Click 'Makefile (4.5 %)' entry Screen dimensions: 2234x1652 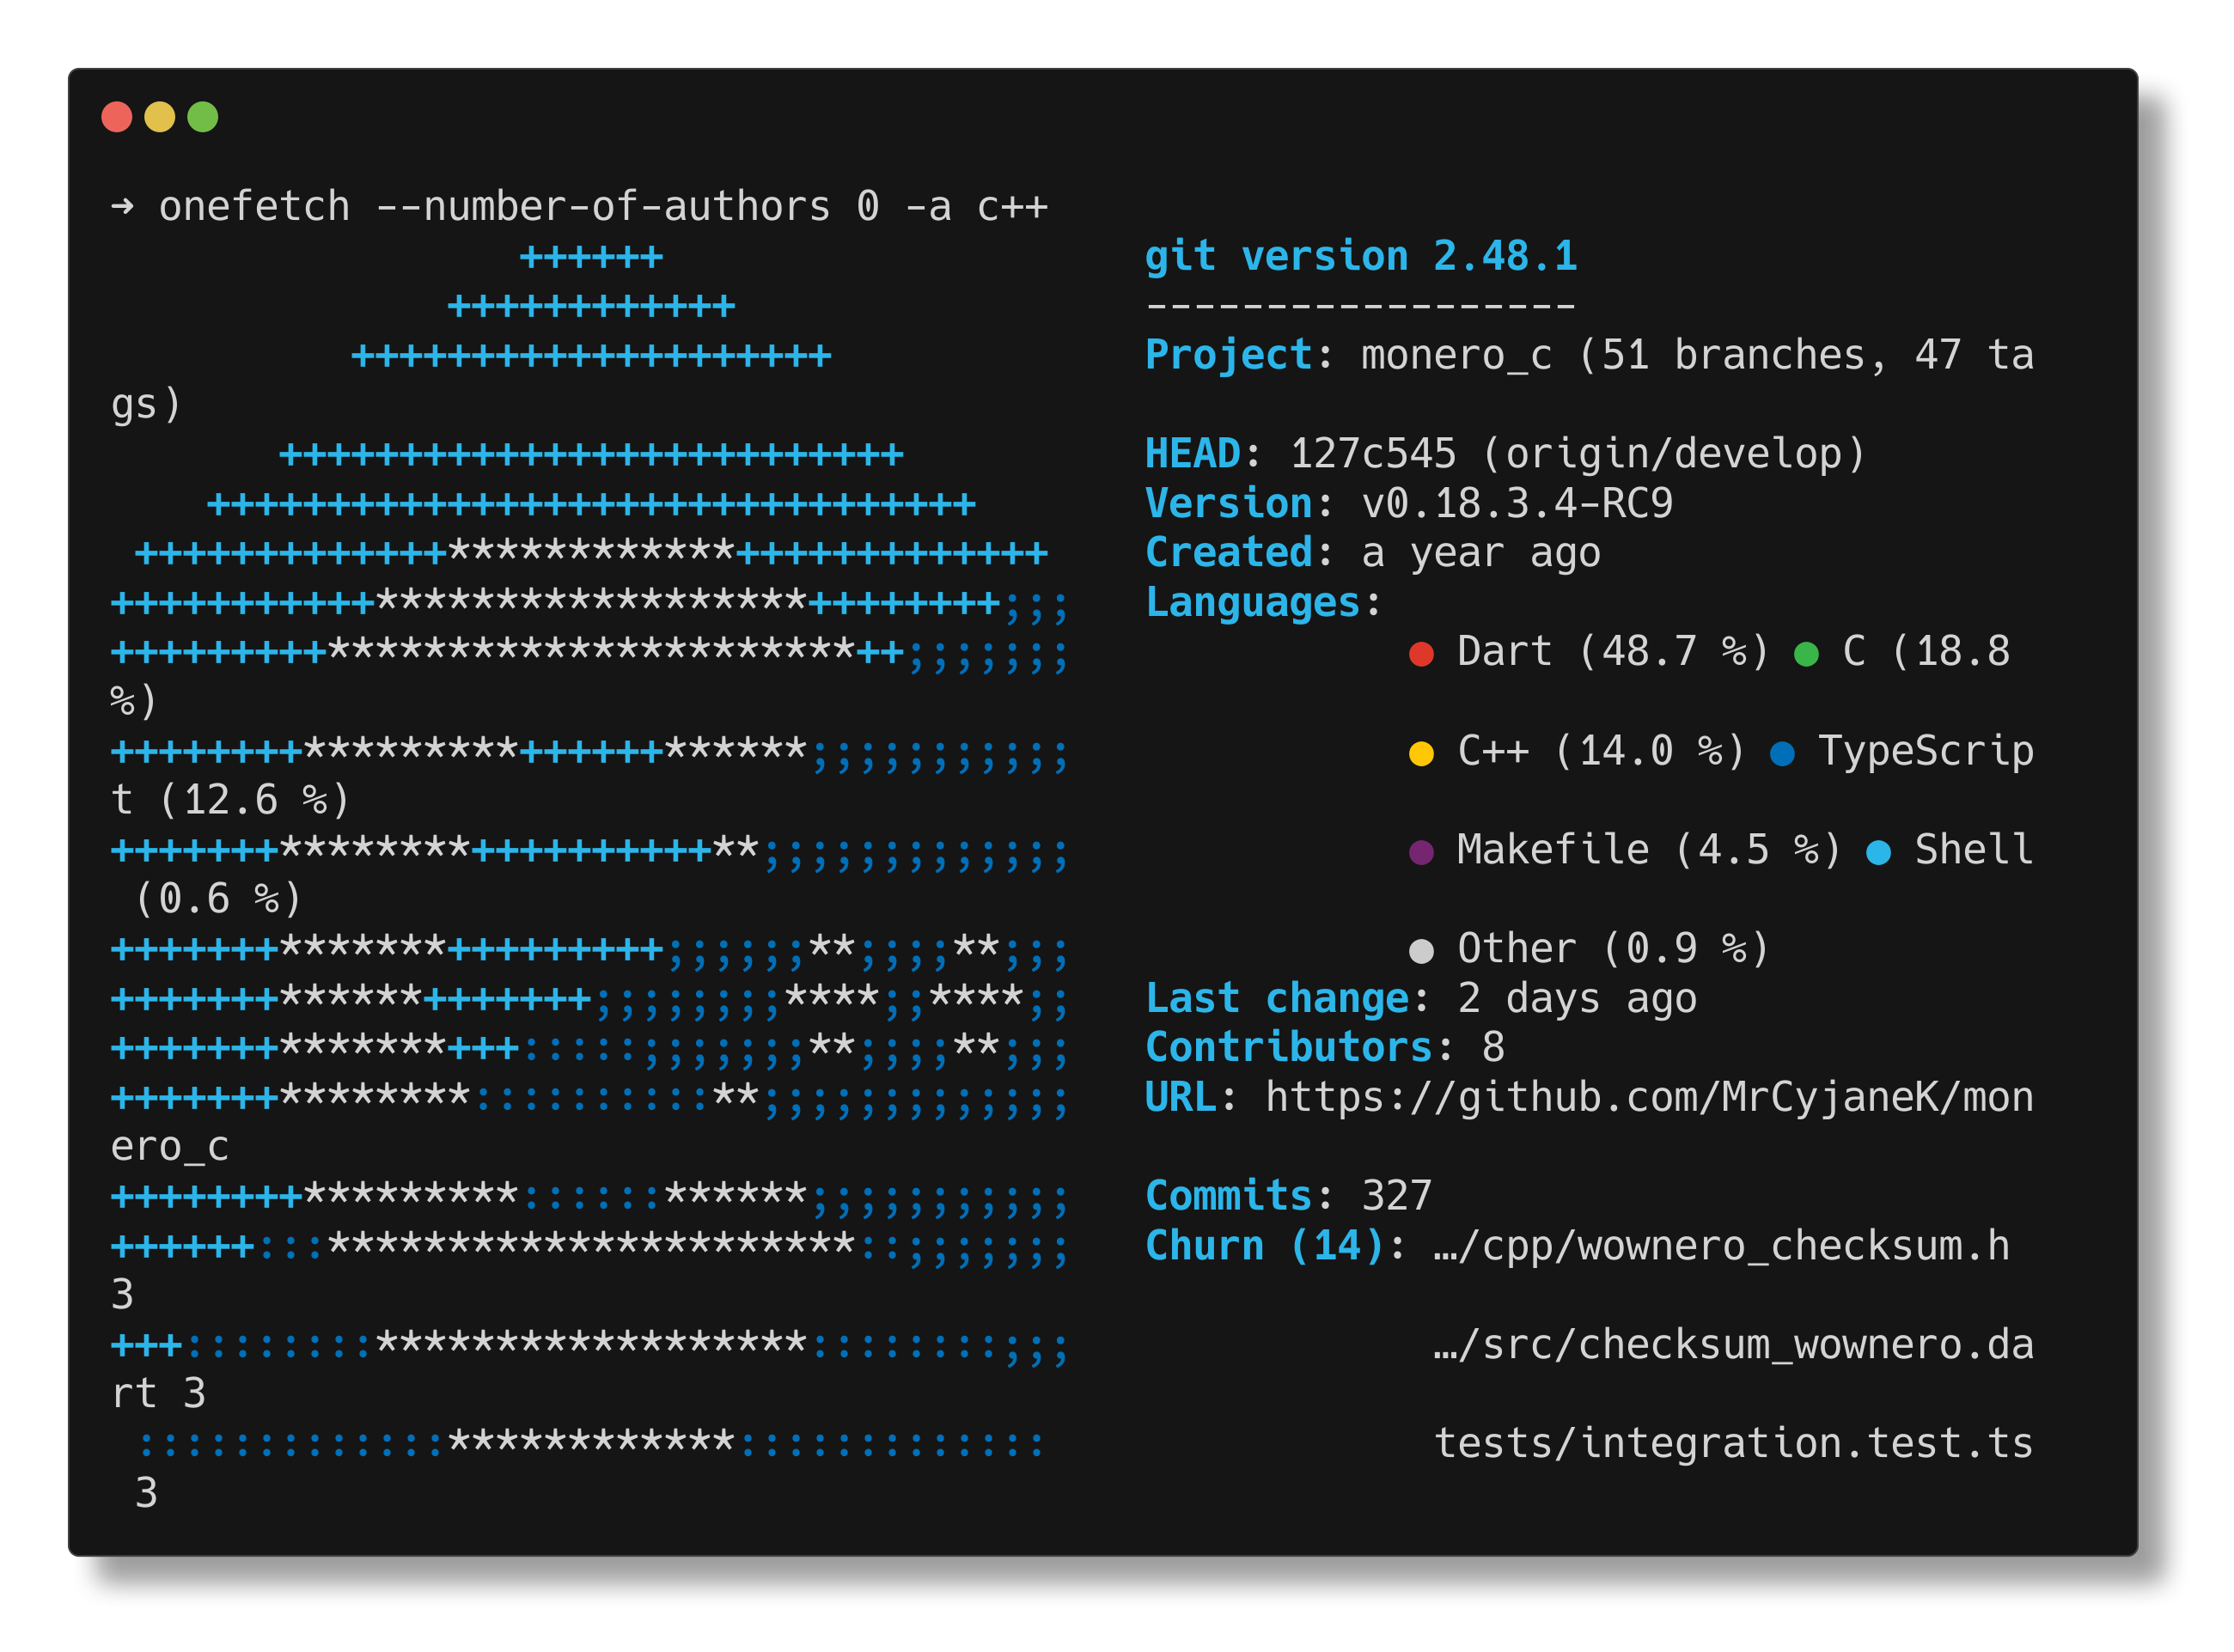pyautogui.click(x=1649, y=850)
